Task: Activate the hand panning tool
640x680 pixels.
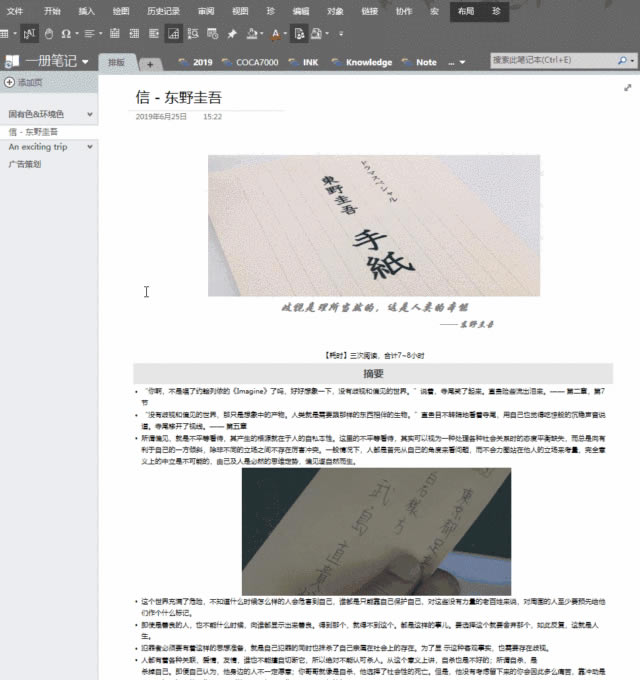Action: [x=49, y=33]
